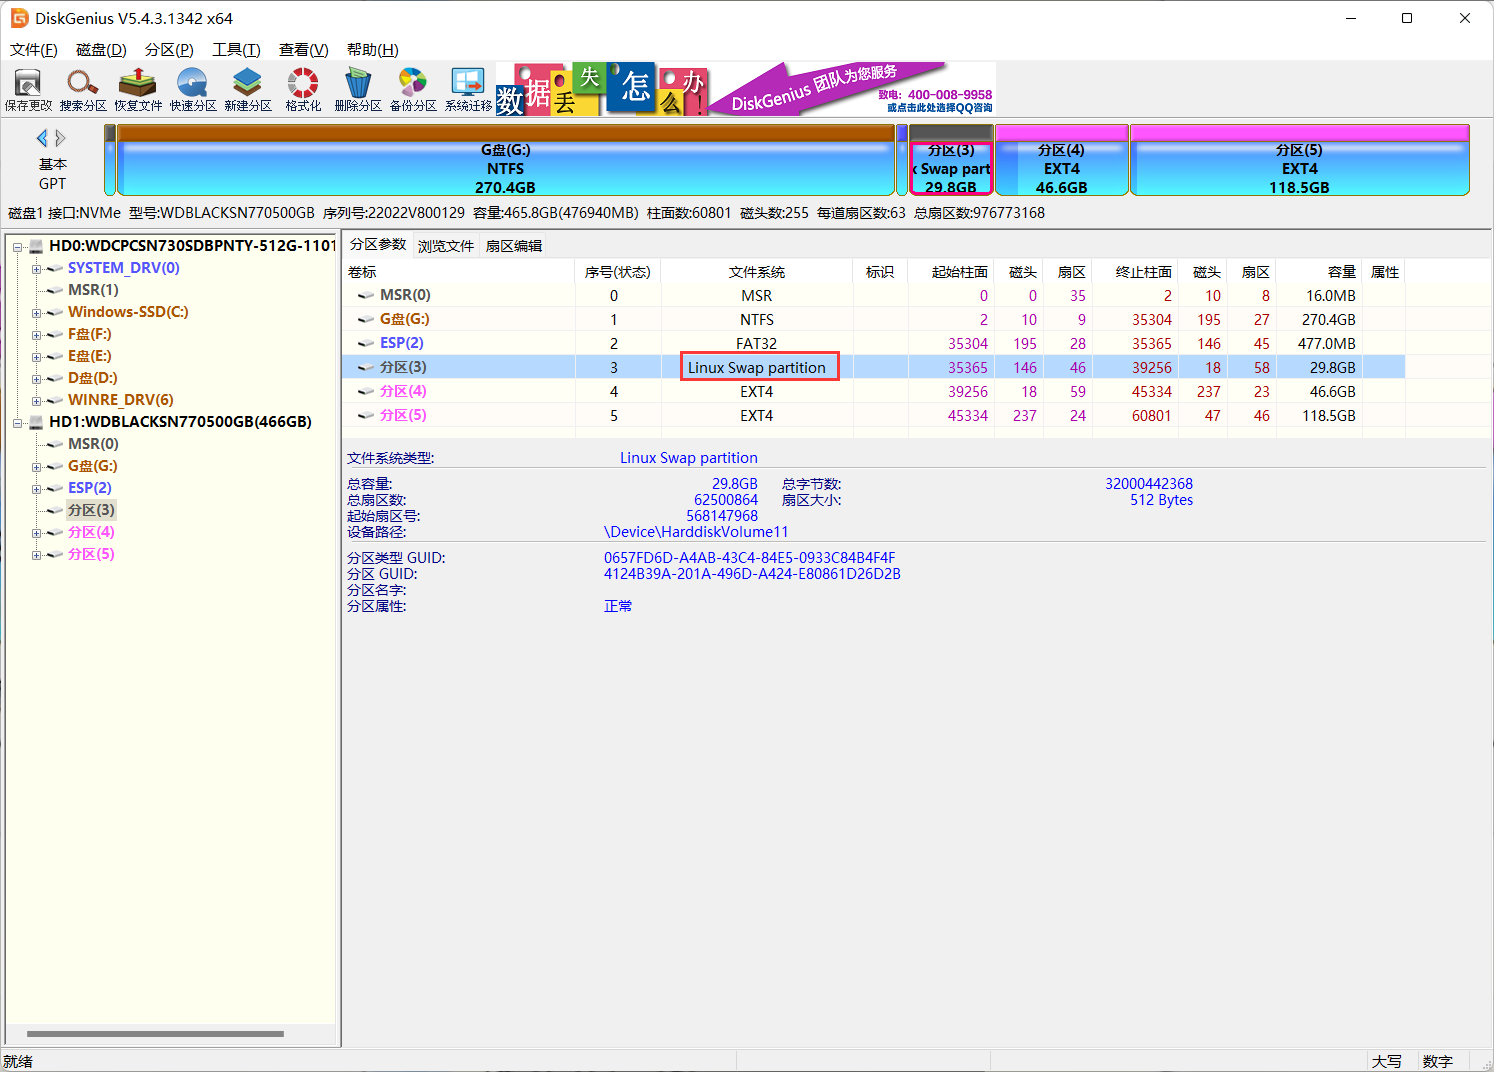
Task: Click the 属性 column header
Action: point(1385,272)
